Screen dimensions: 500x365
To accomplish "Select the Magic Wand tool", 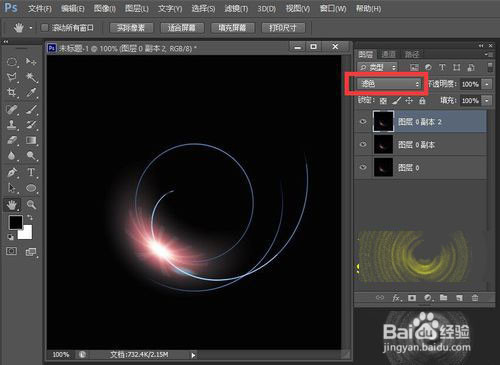I will click(x=31, y=77).
